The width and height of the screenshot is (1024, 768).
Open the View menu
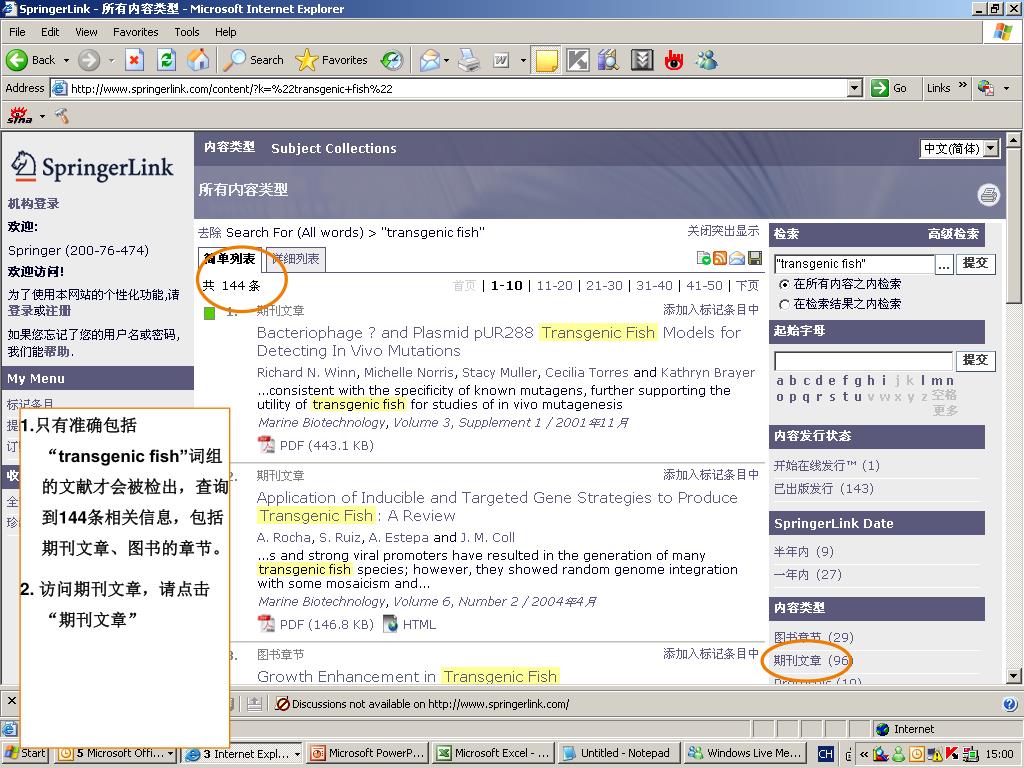86,32
